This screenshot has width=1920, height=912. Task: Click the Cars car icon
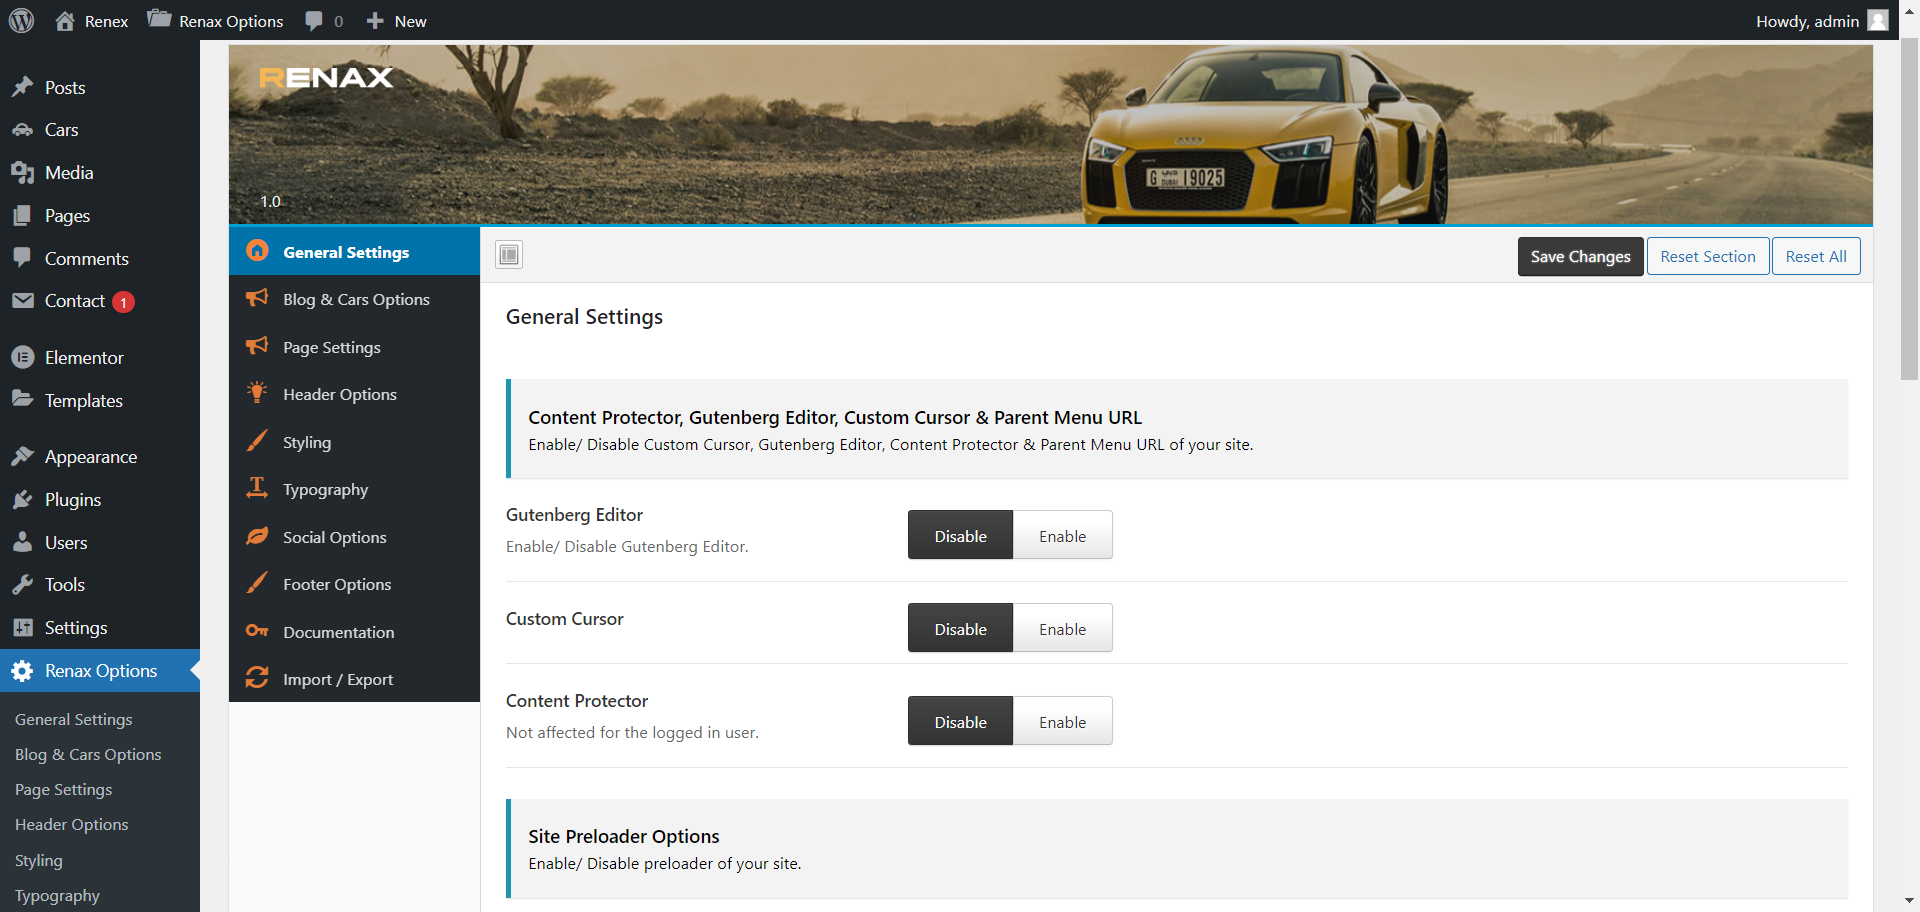point(23,130)
